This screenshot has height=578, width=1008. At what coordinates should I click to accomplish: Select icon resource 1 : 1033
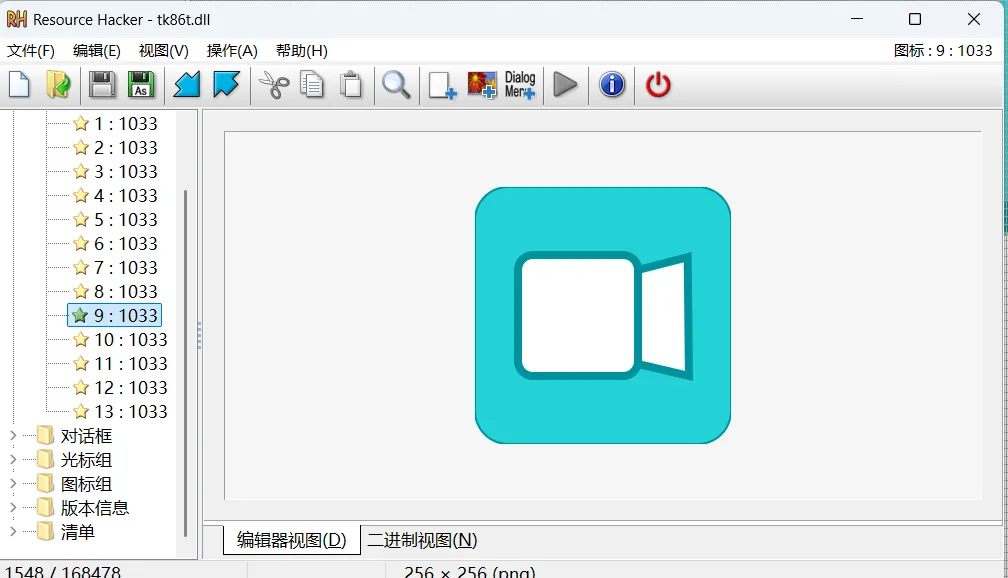pyautogui.click(x=125, y=123)
